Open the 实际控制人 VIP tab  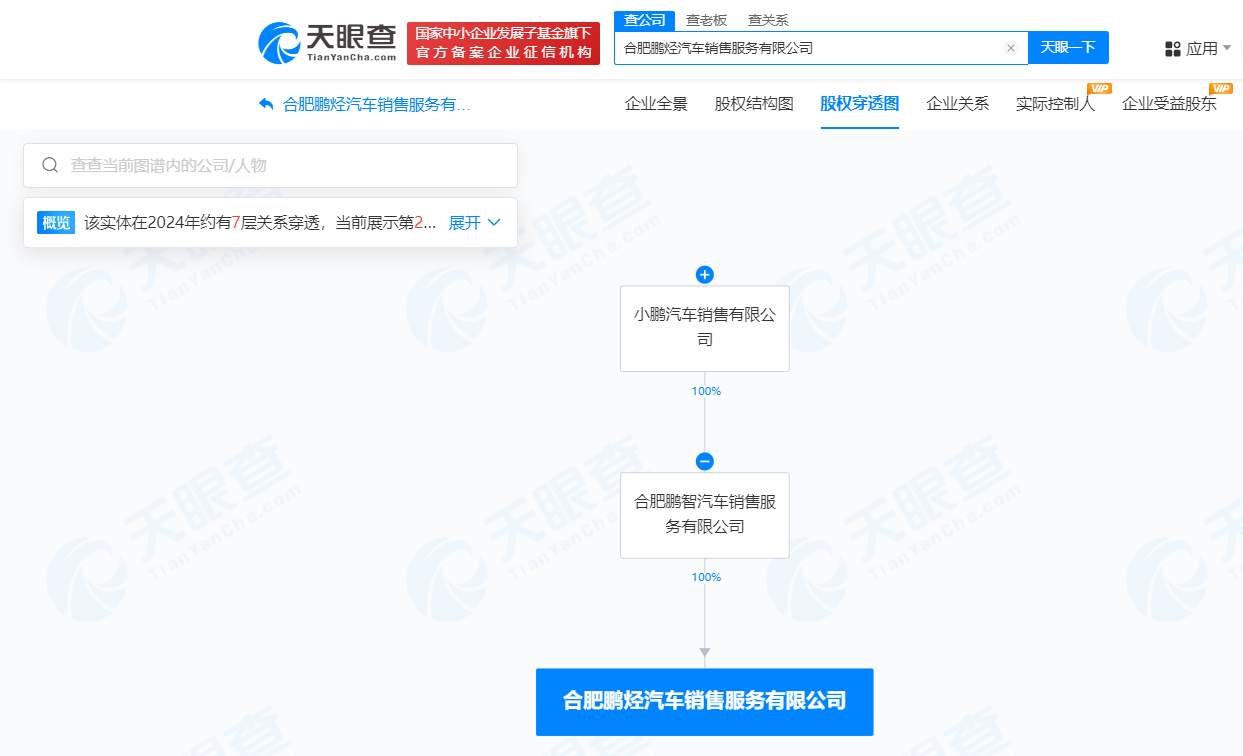click(x=1056, y=104)
